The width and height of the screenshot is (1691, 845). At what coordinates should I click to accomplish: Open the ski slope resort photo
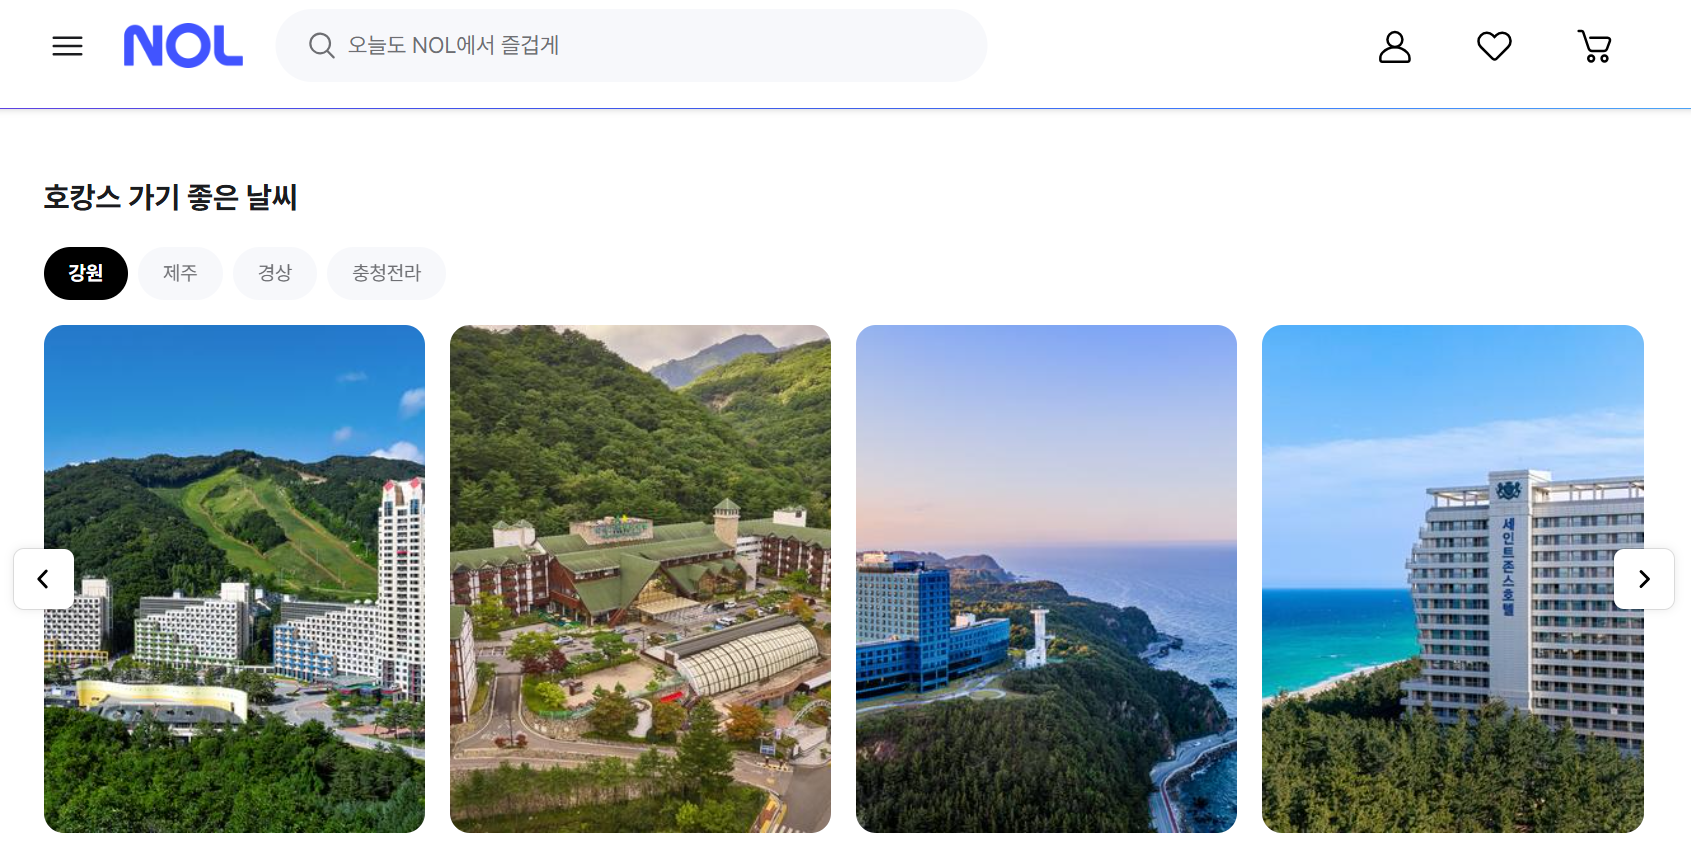[x=234, y=579]
